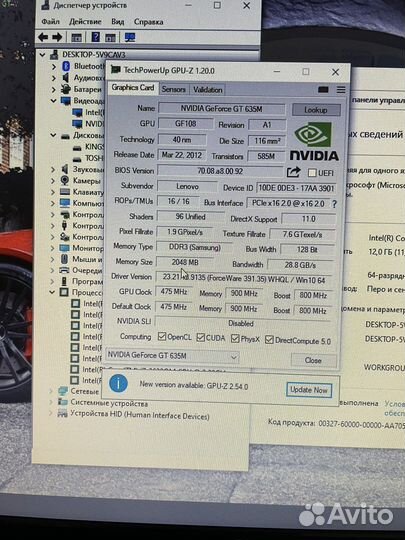The width and height of the screenshot is (405, 540).
Task: Click the Forward arrow in Device Manager toolbar
Action: (x=58, y=37)
